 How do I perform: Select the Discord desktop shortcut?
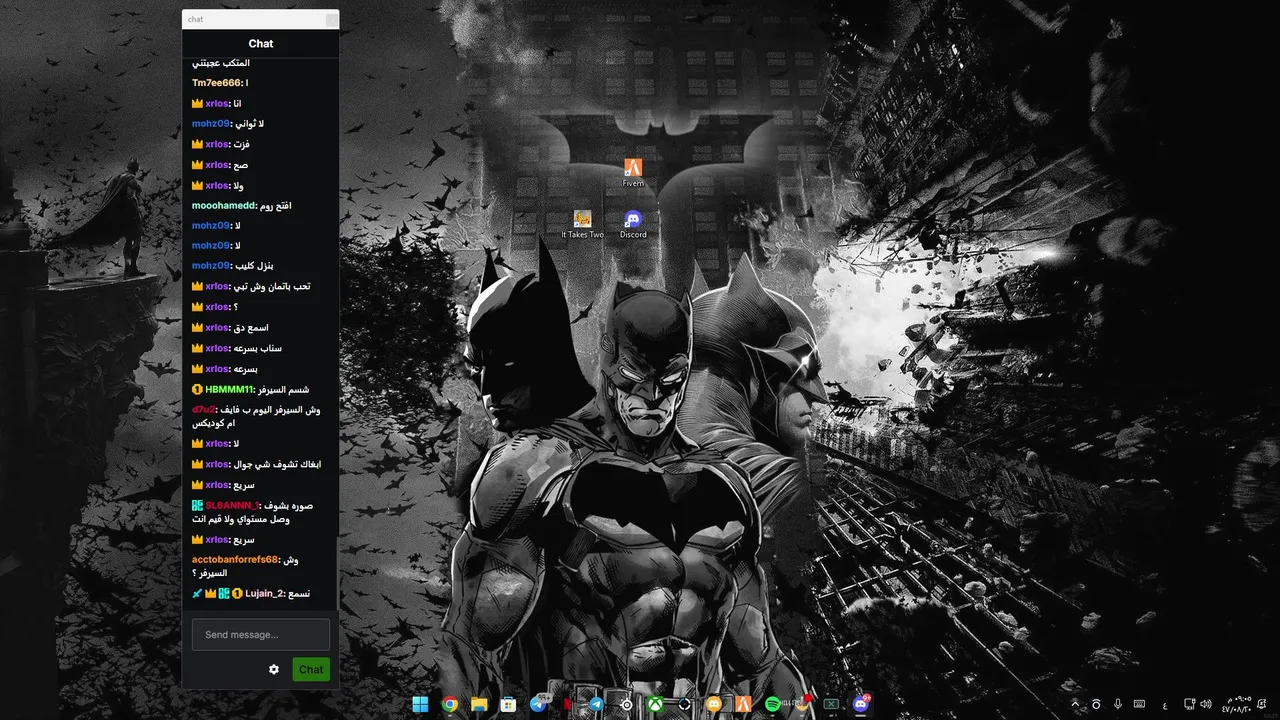tap(633, 224)
